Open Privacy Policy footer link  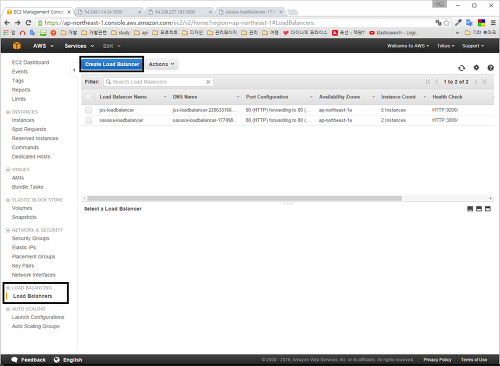pos(437,360)
